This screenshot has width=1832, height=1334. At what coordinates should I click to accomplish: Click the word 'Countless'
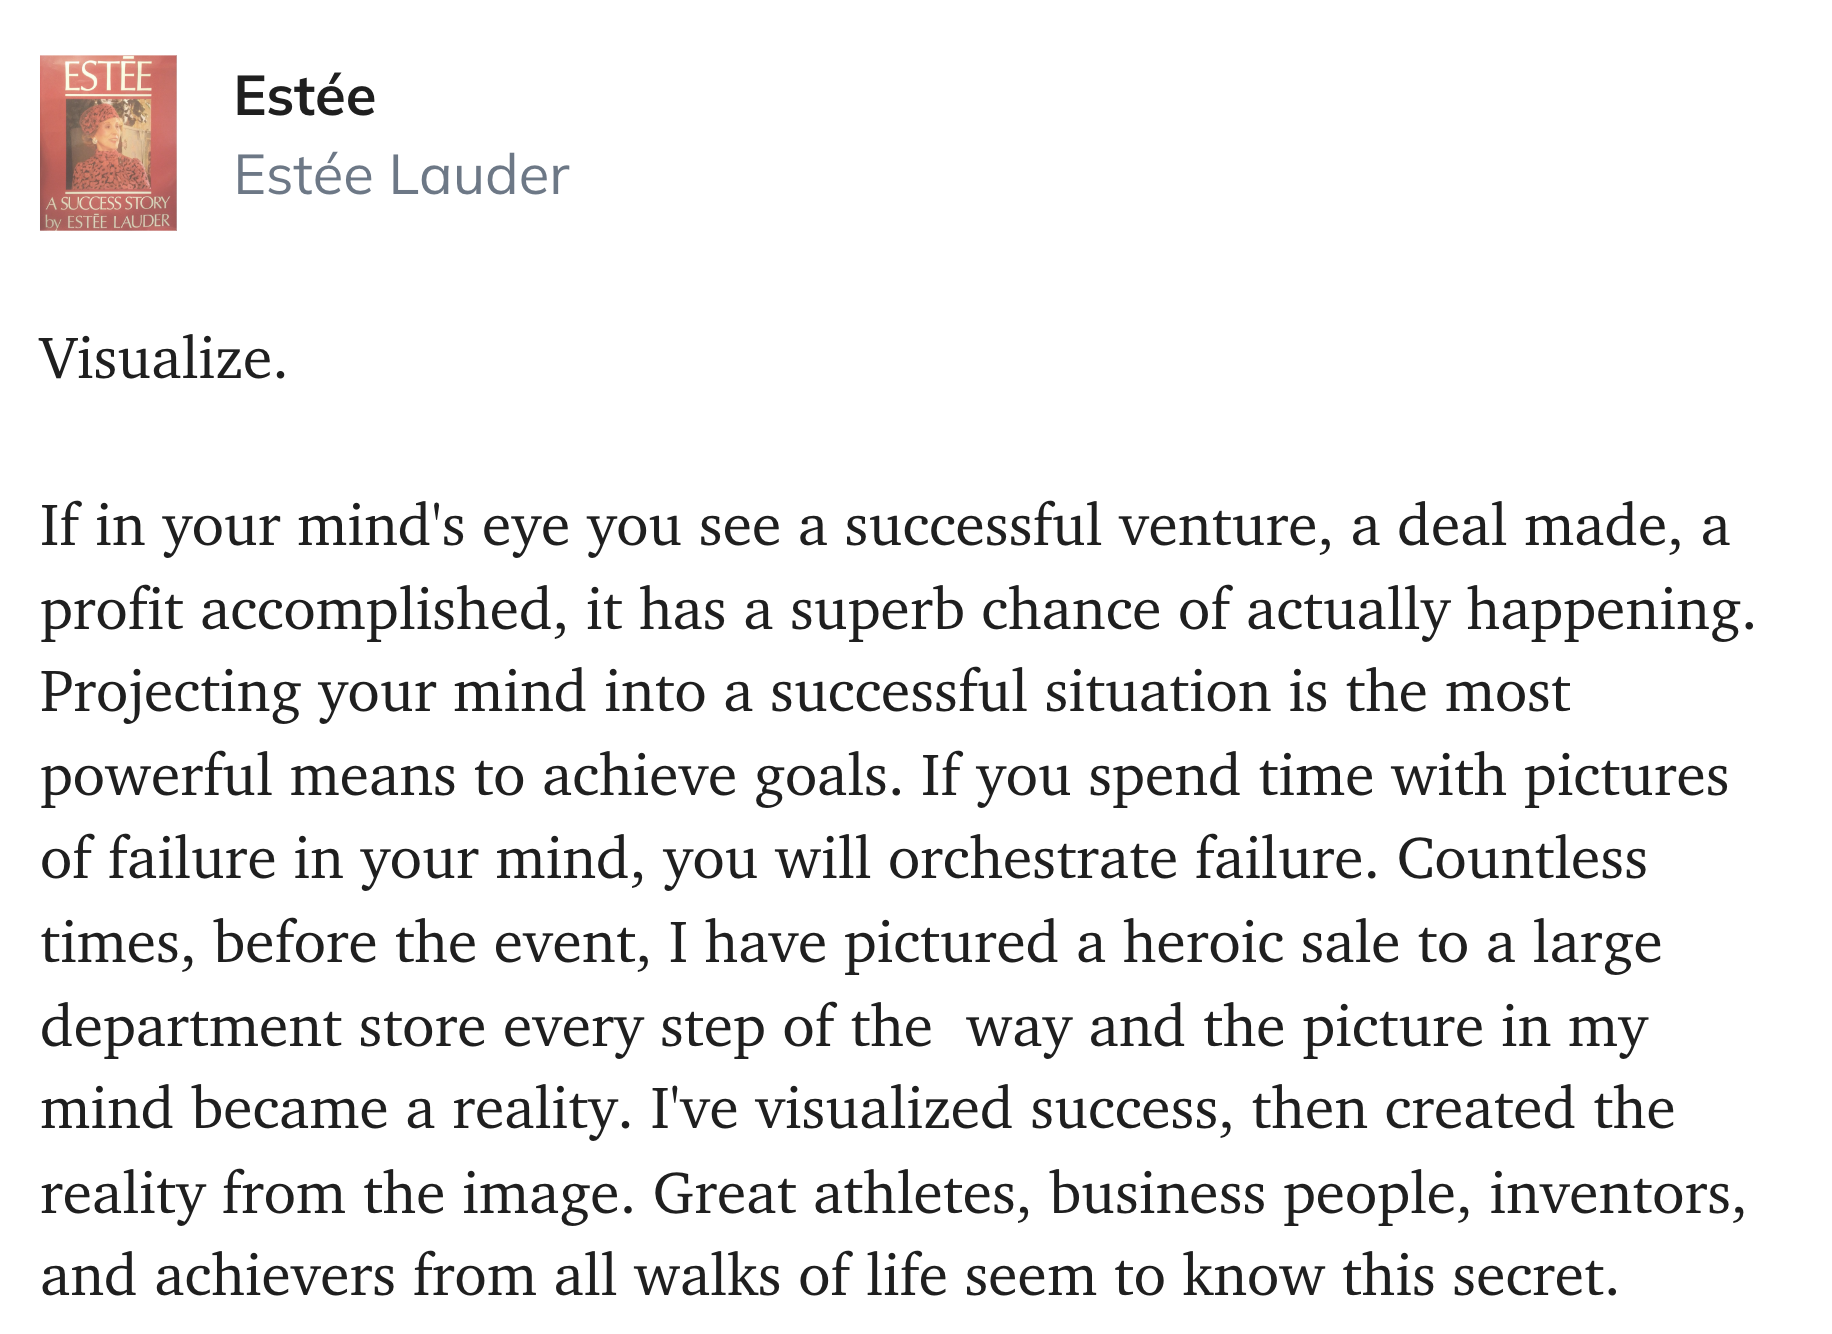1521,859
